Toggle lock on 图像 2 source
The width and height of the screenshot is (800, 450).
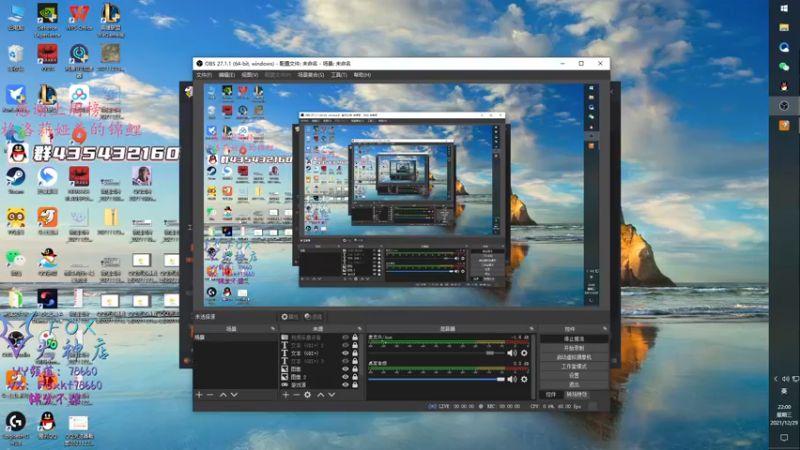(x=355, y=377)
